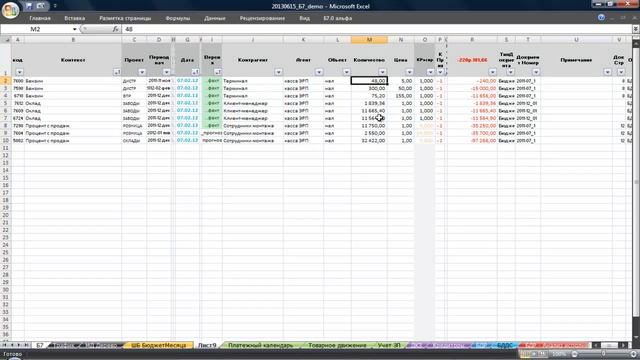640x360 pixels.
Task: Open the Excel Help question mark icon
Action: point(601,18)
